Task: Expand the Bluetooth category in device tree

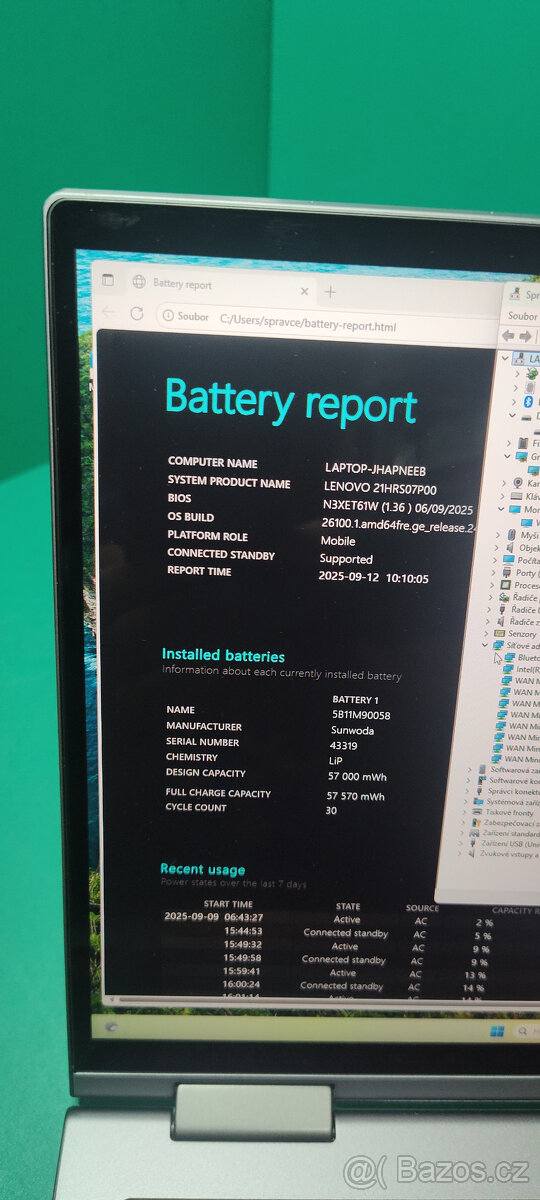Action: 514,402
